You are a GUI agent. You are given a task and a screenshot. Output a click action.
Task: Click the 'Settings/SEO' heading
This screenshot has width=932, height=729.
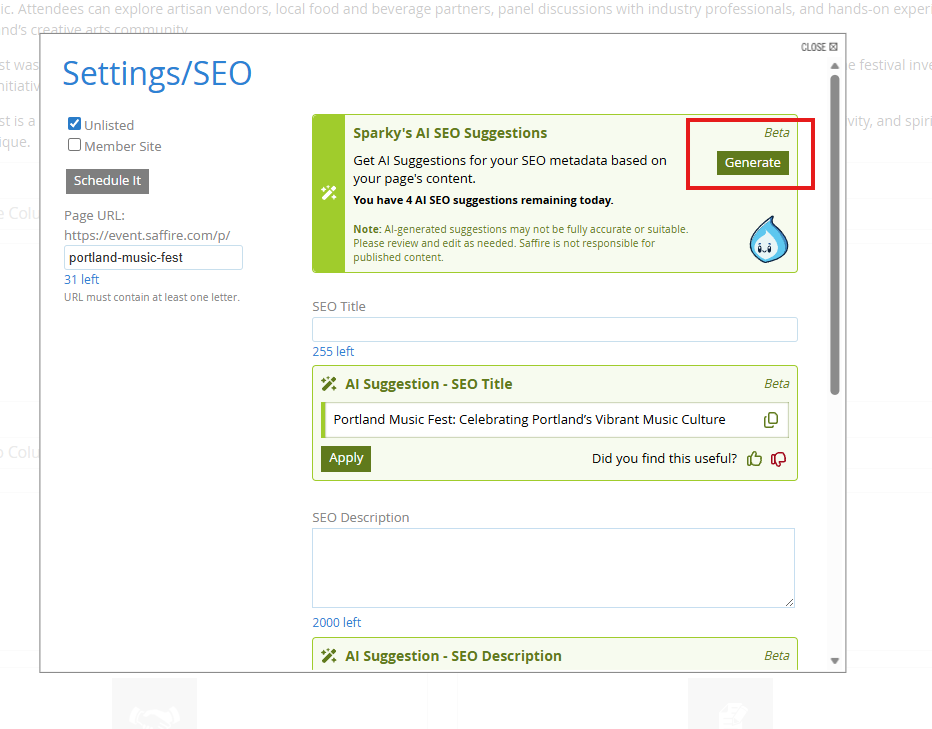coord(158,74)
